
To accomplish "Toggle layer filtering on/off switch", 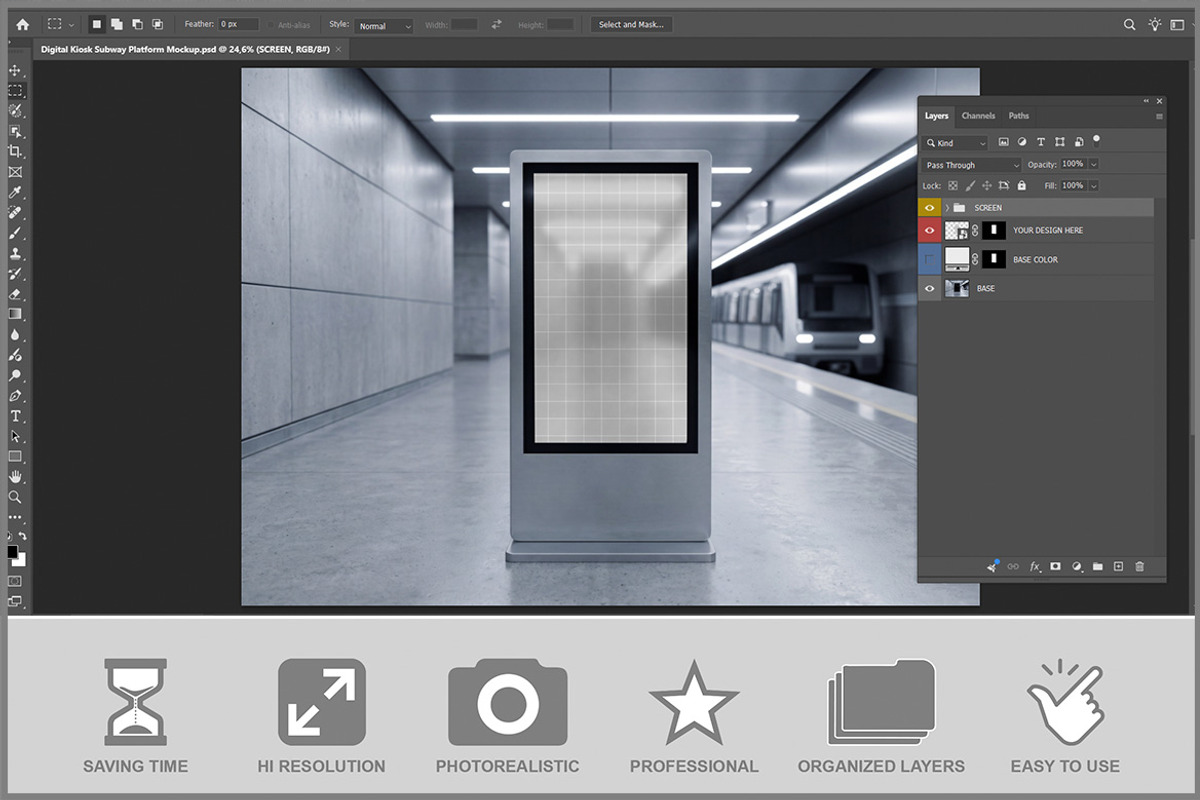I will point(1096,141).
